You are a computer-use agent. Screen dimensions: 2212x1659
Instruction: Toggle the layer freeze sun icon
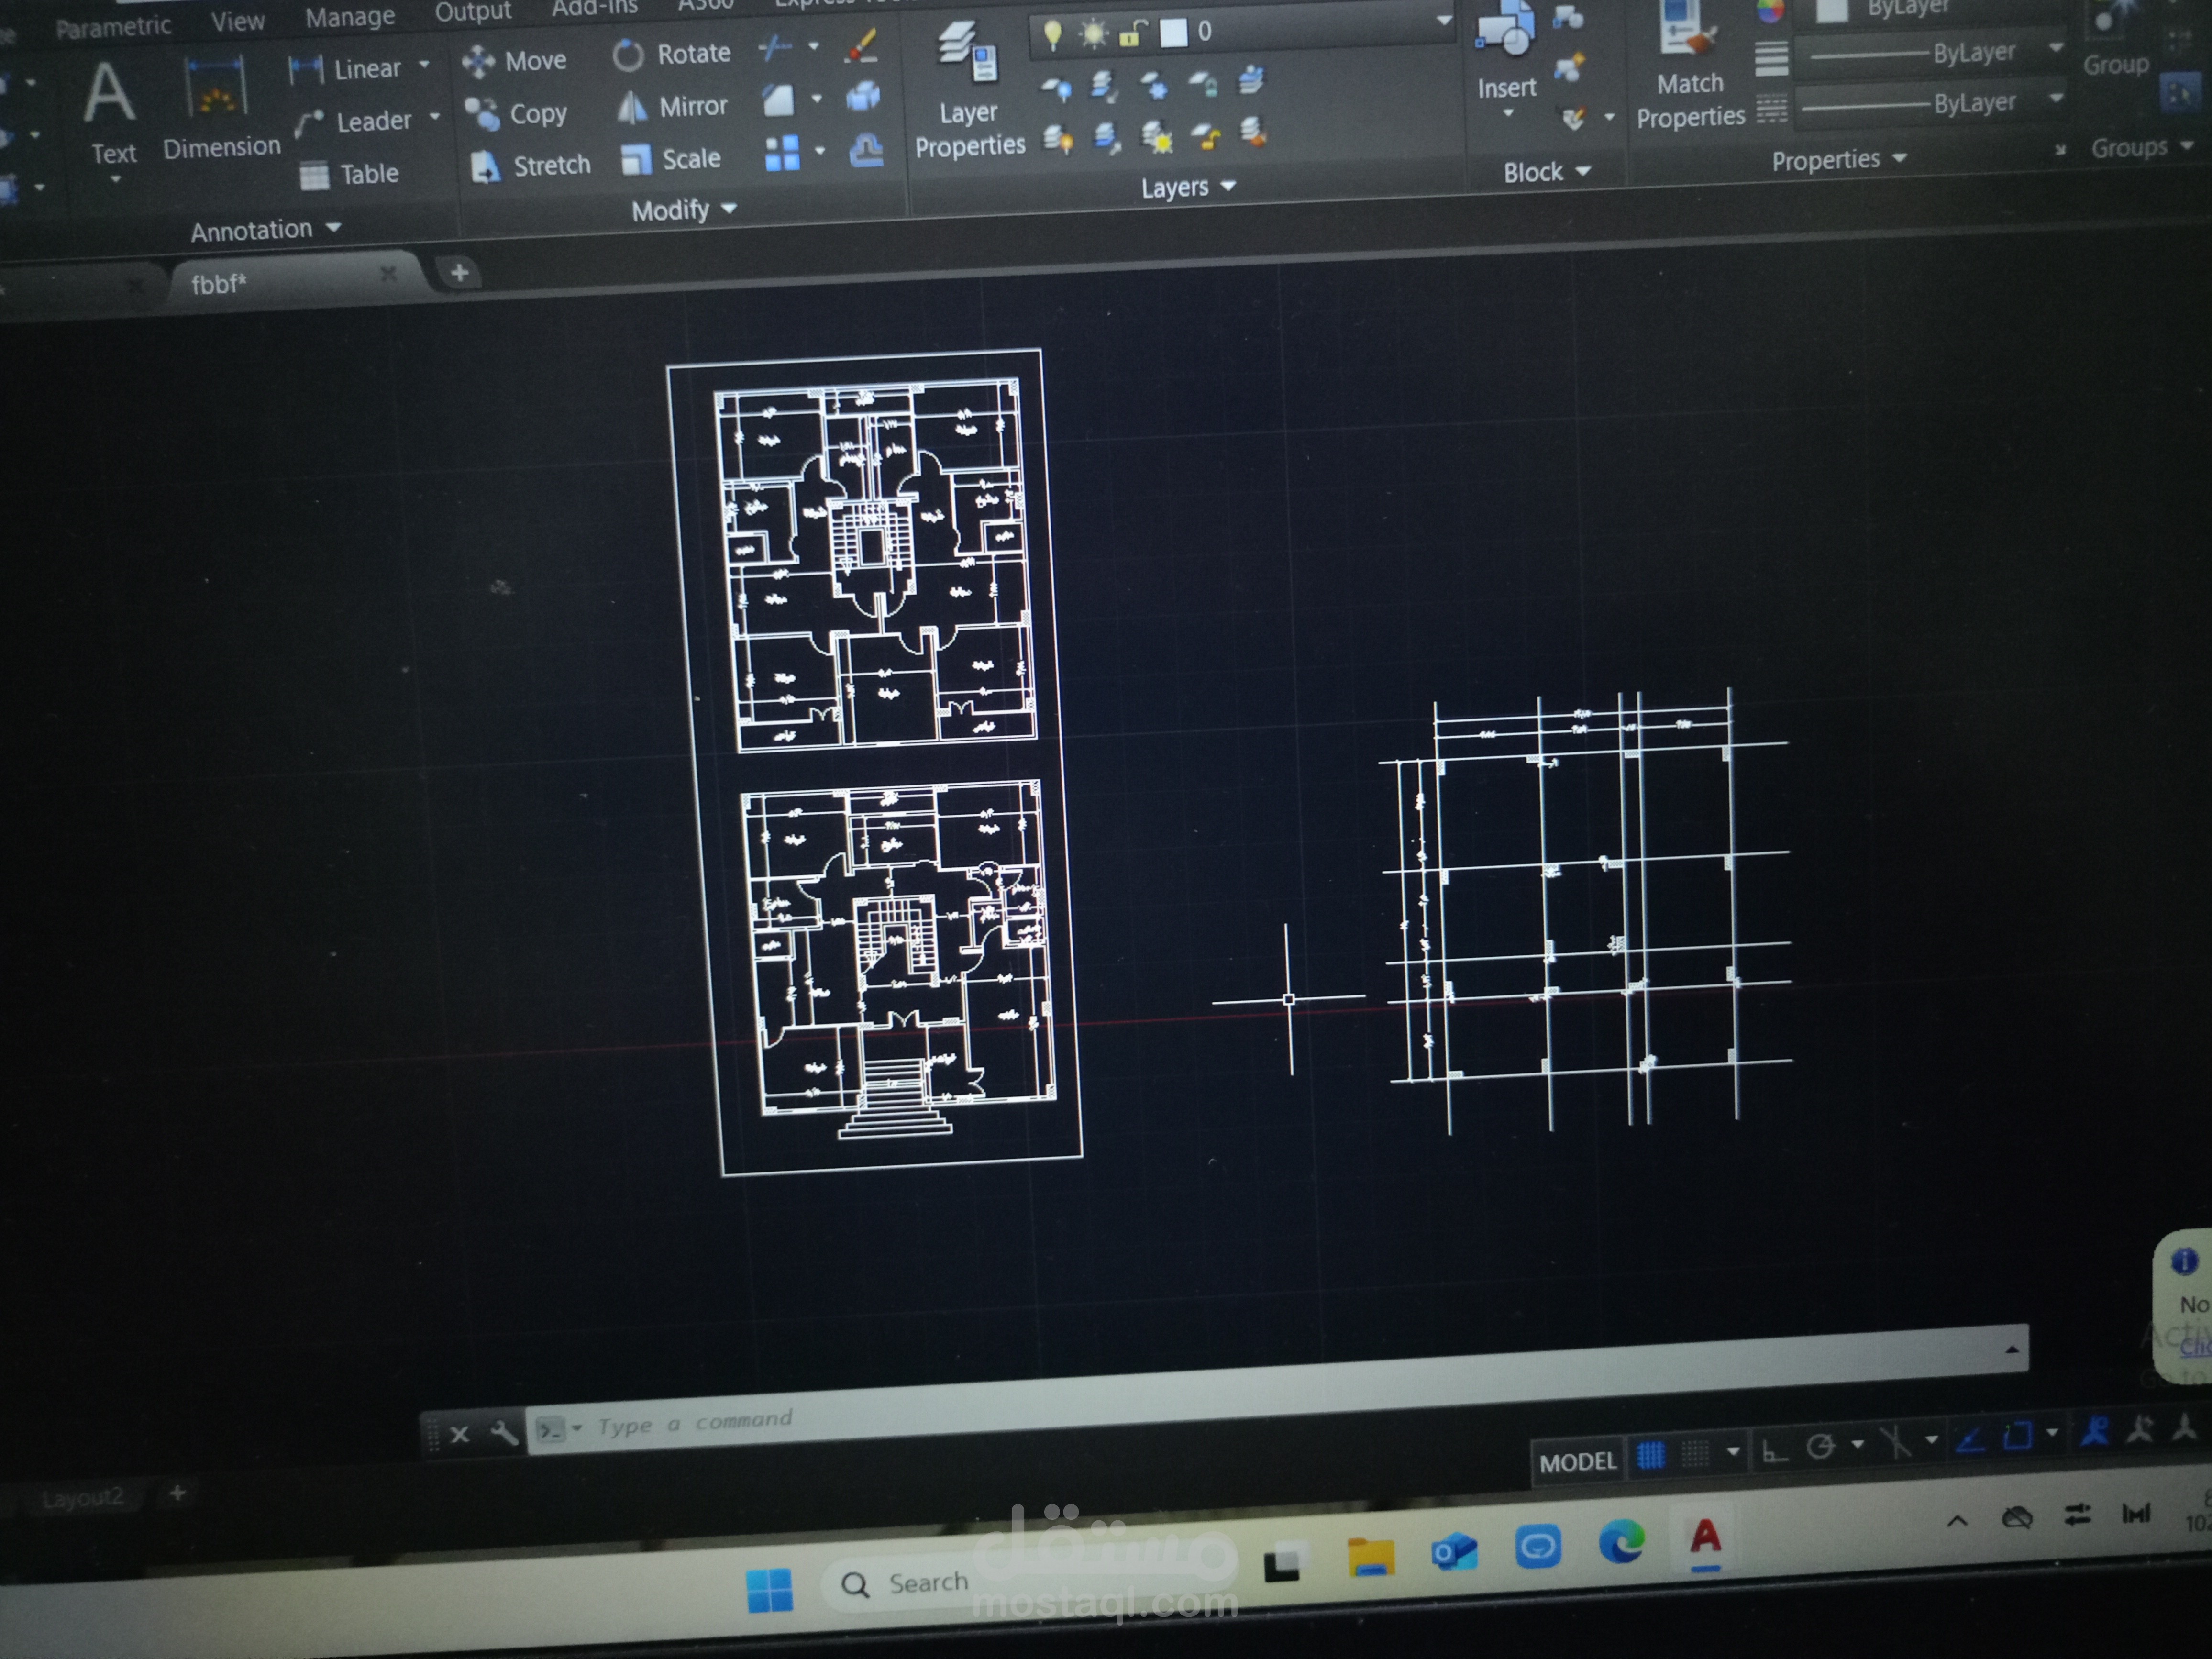coord(1093,35)
